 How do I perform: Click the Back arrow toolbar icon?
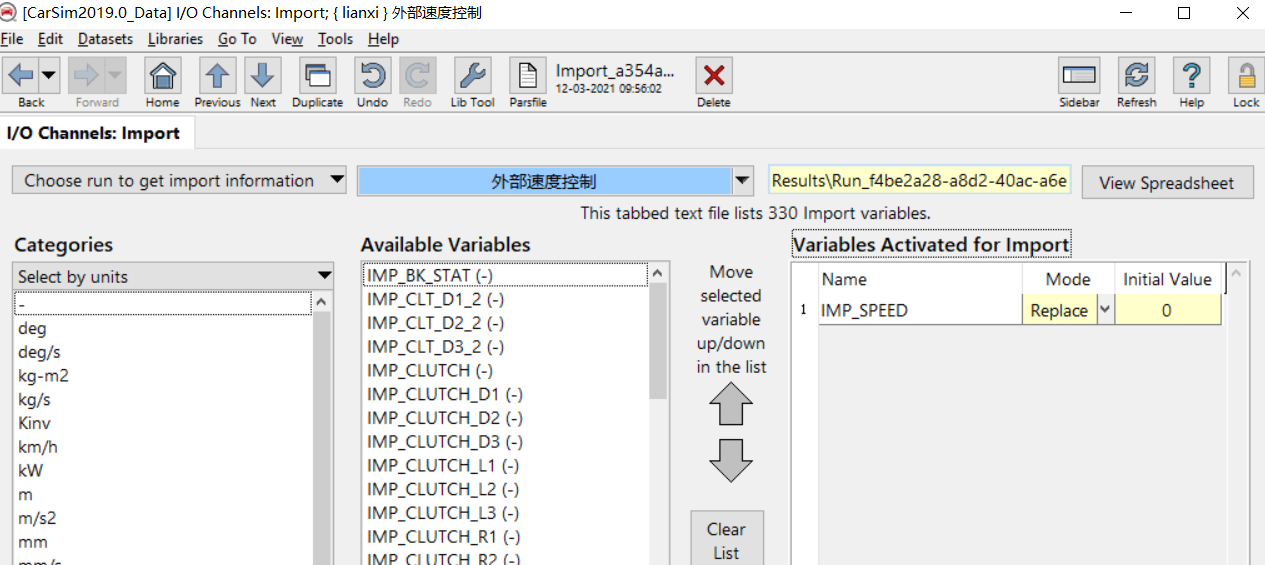point(21,75)
